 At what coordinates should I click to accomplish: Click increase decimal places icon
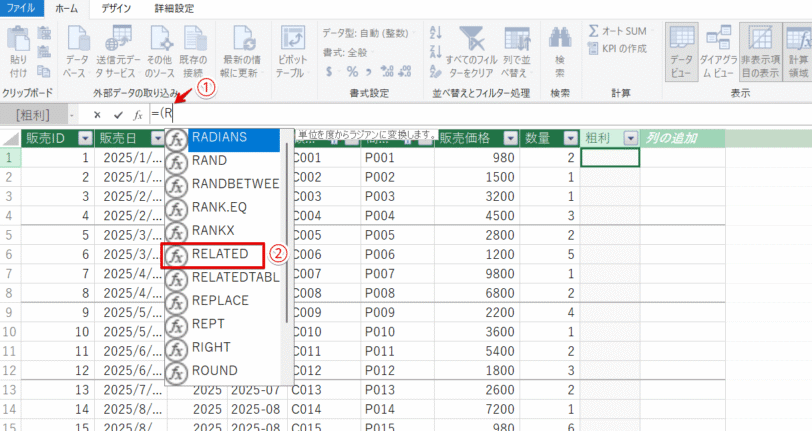(387, 71)
